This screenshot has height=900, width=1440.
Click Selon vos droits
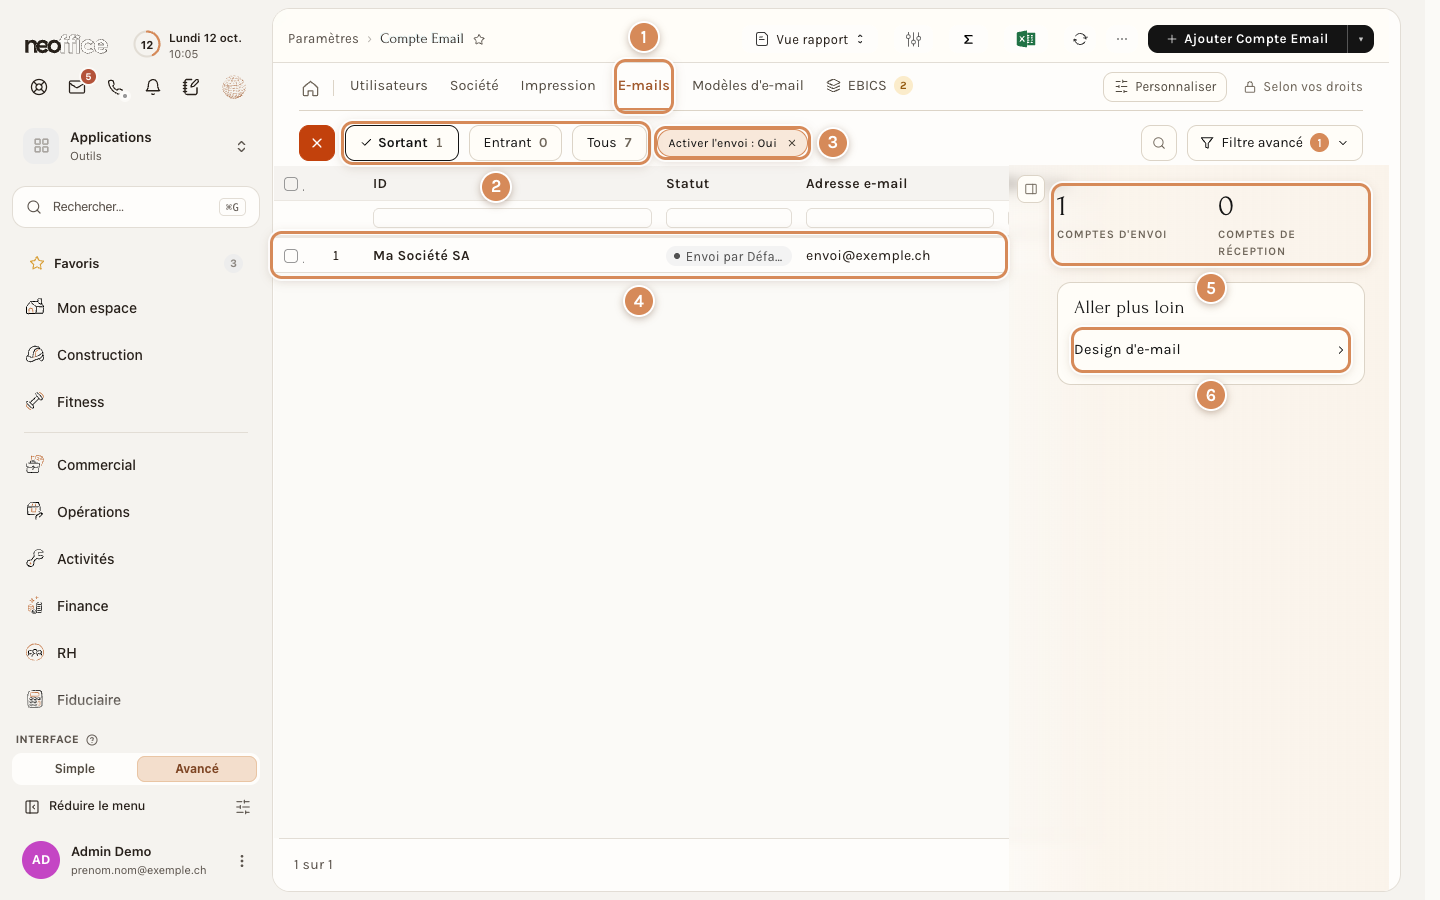click(1303, 87)
